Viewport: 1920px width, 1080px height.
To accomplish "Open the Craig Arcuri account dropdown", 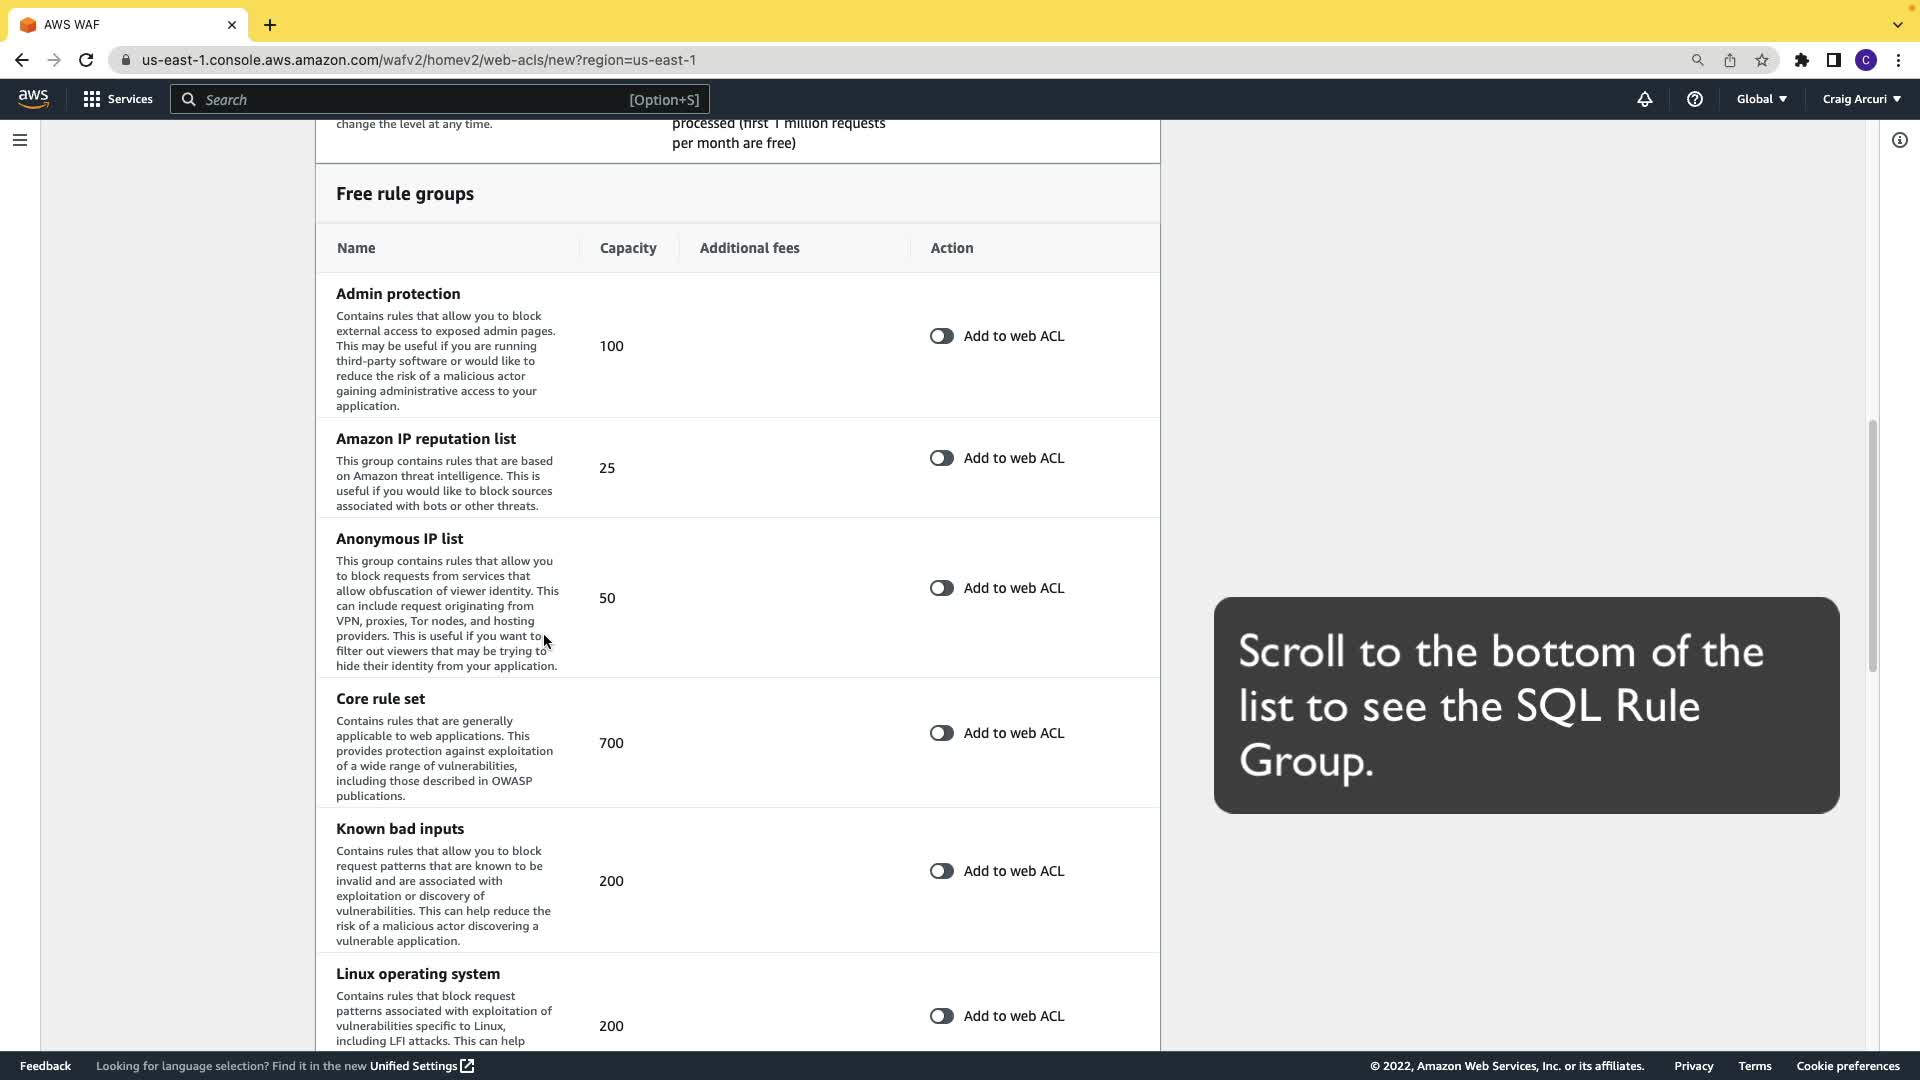I will [x=1861, y=99].
